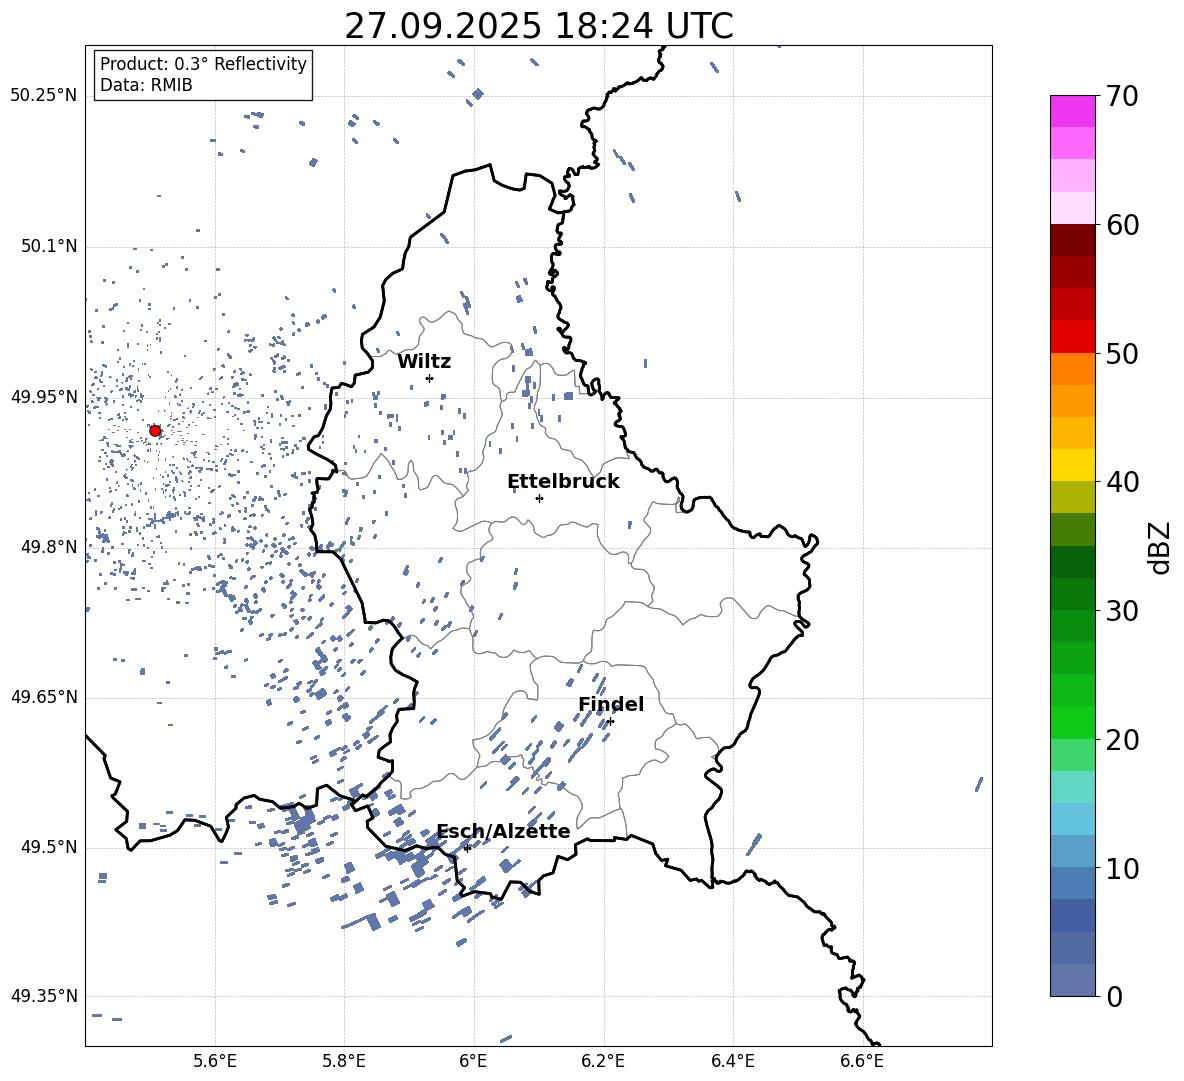Click the 60 value on colorbar
The image size is (1184, 1081).
click(x=1121, y=225)
